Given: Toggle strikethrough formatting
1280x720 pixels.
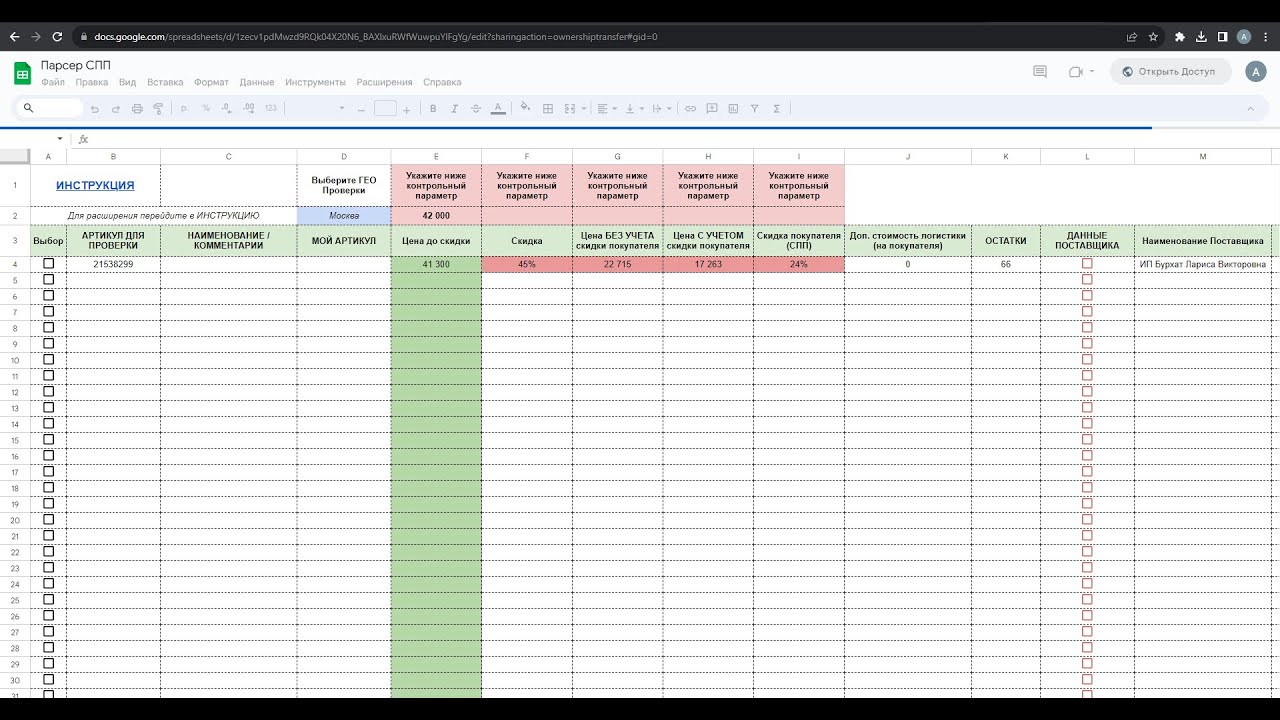Looking at the screenshot, I should click(x=475, y=108).
